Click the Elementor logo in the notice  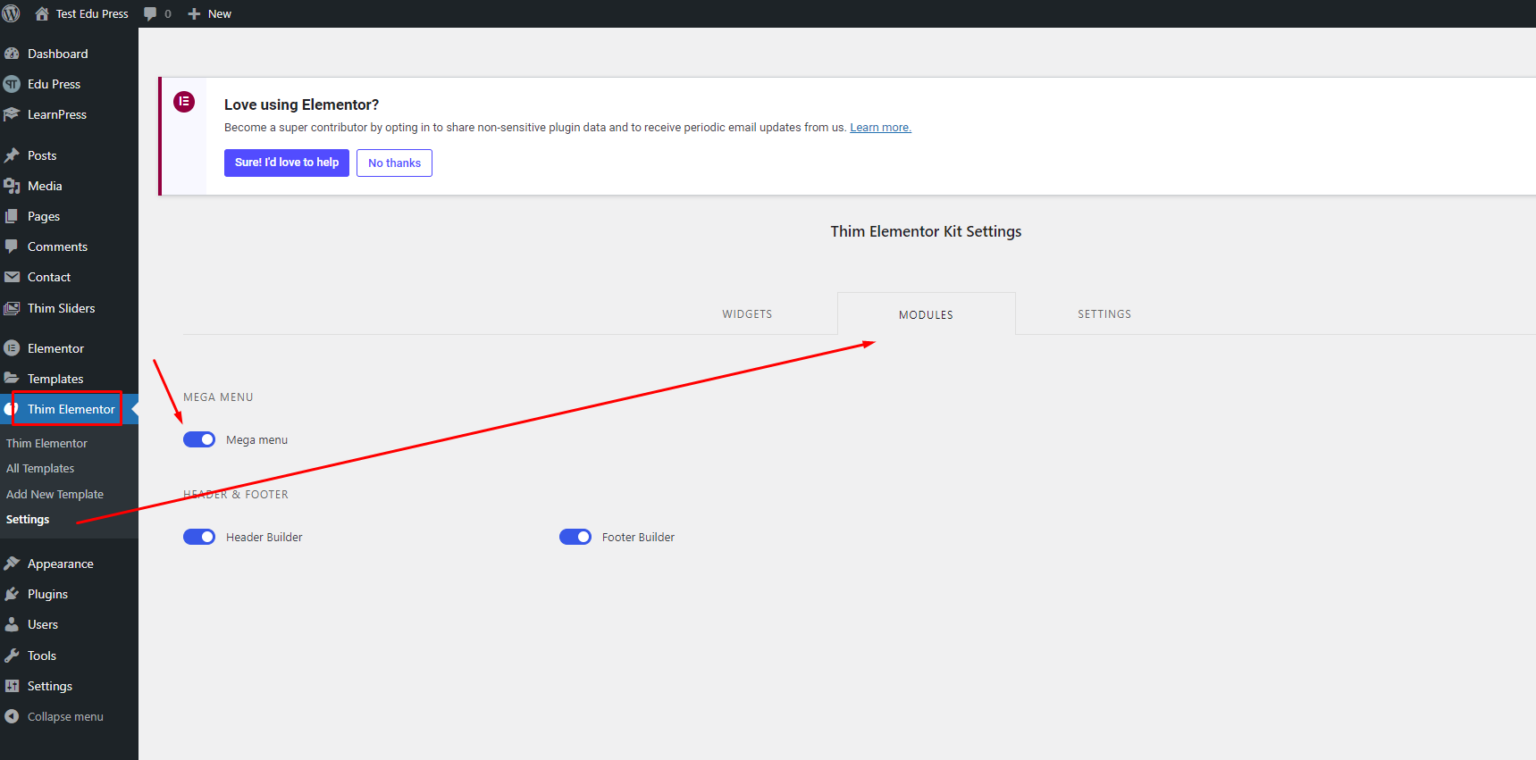click(x=184, y=101)
